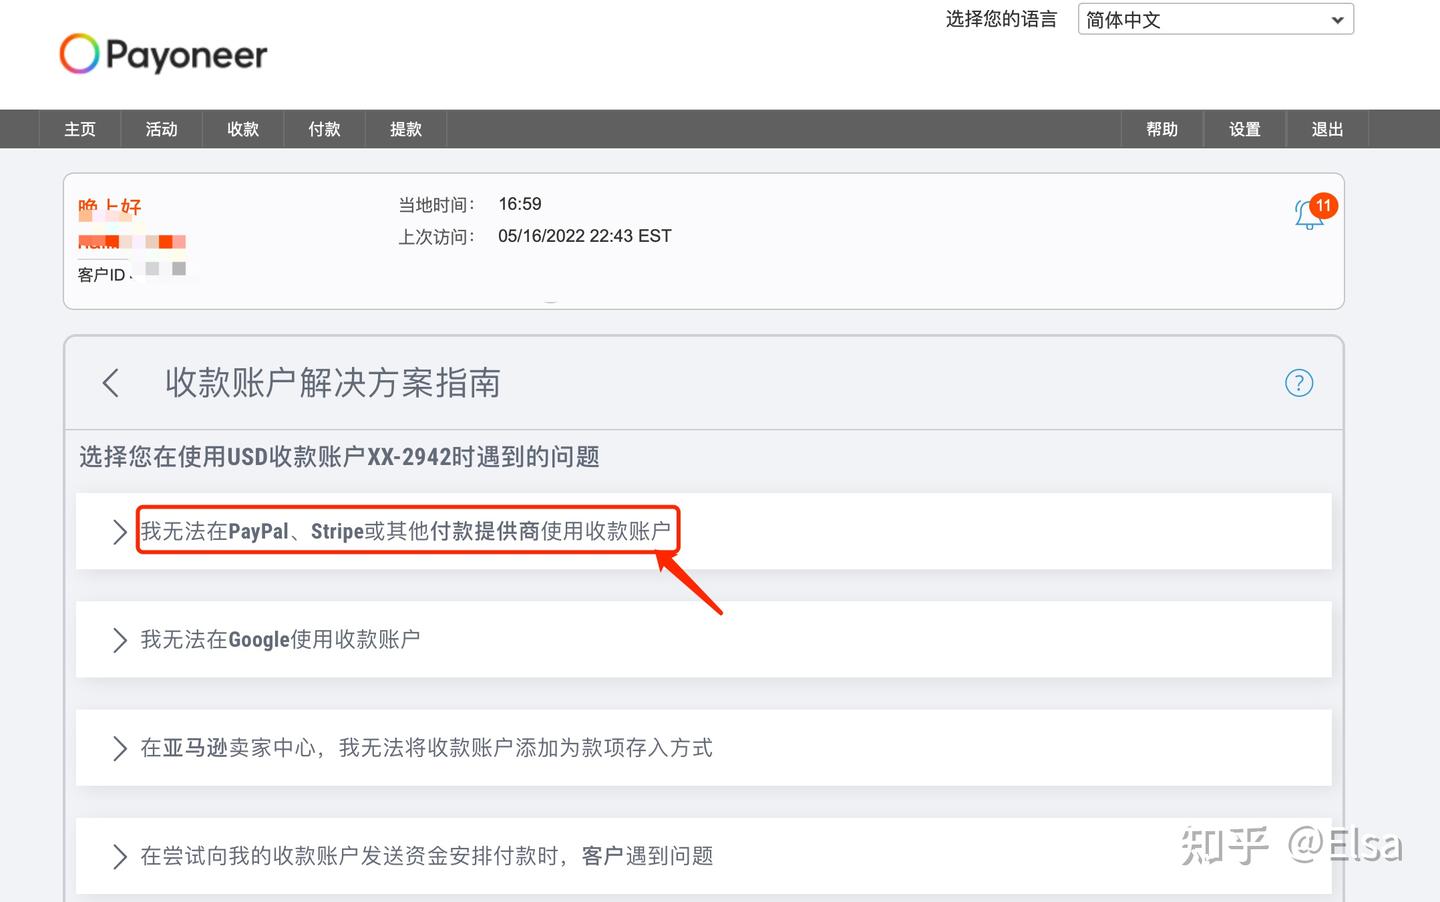The image size is (1440, 902).
Task: Open the 活动 menu item
Action: click(x=161, y=128)
